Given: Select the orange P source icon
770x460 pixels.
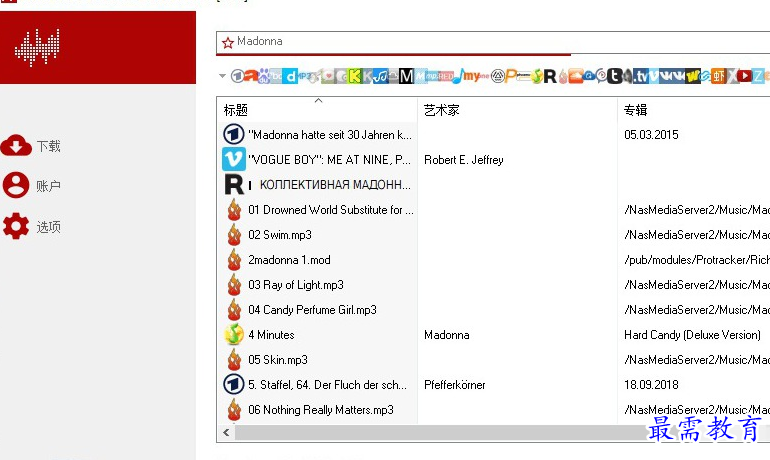Looking at the screenshot, I should pos(511,76).
